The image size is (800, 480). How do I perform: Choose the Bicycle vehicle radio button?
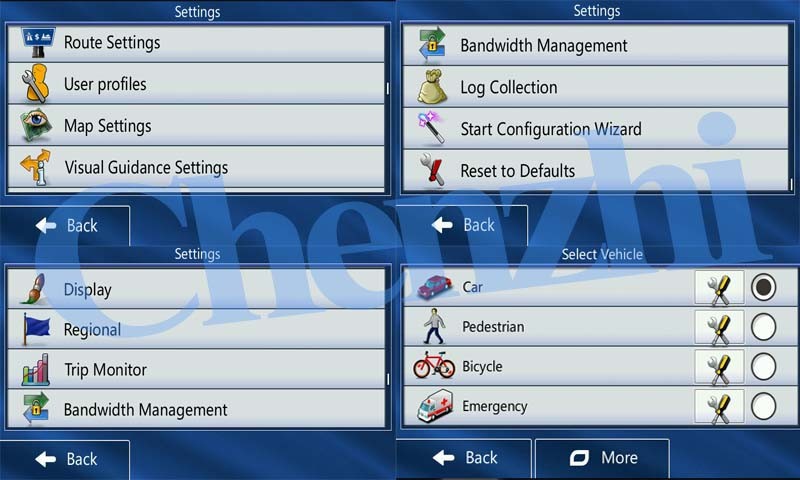[x=763, y=368]
